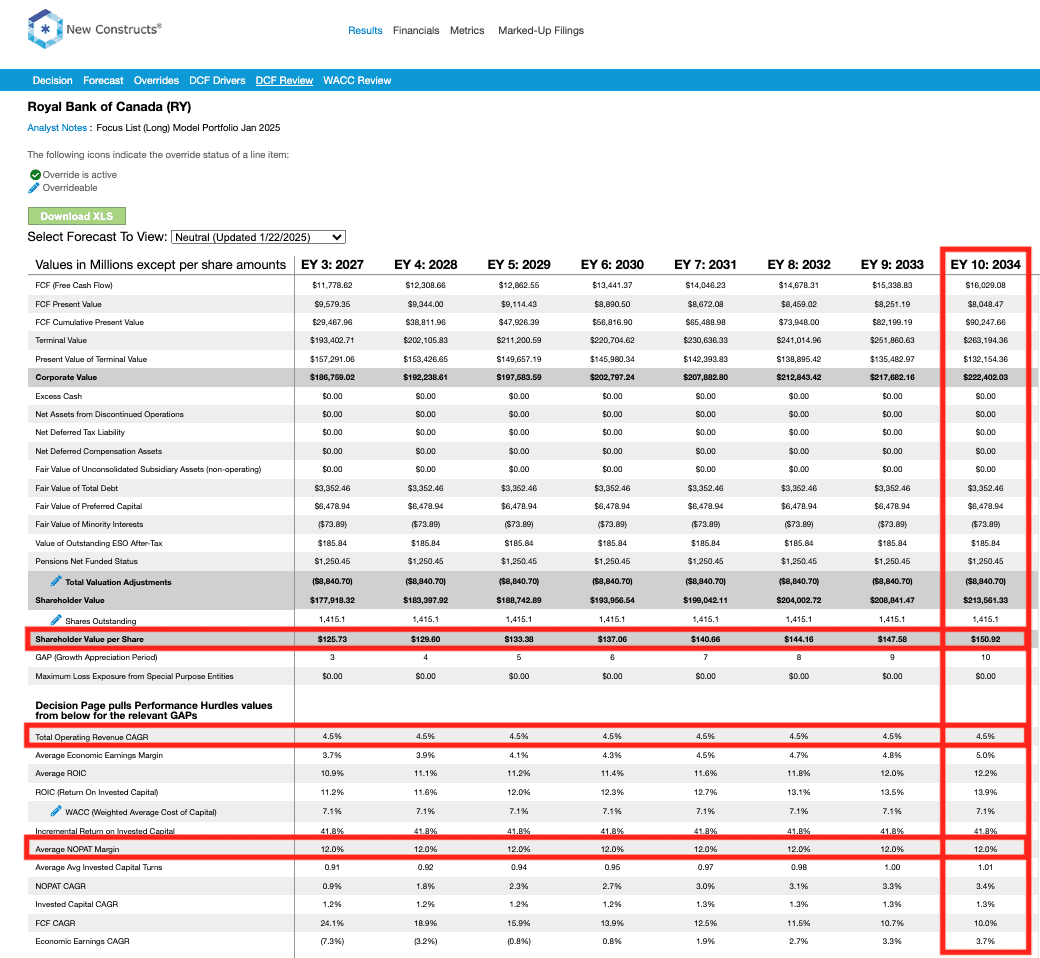
Task: Open the Select Forecast To View dropdown
Action: click(258, 237)
